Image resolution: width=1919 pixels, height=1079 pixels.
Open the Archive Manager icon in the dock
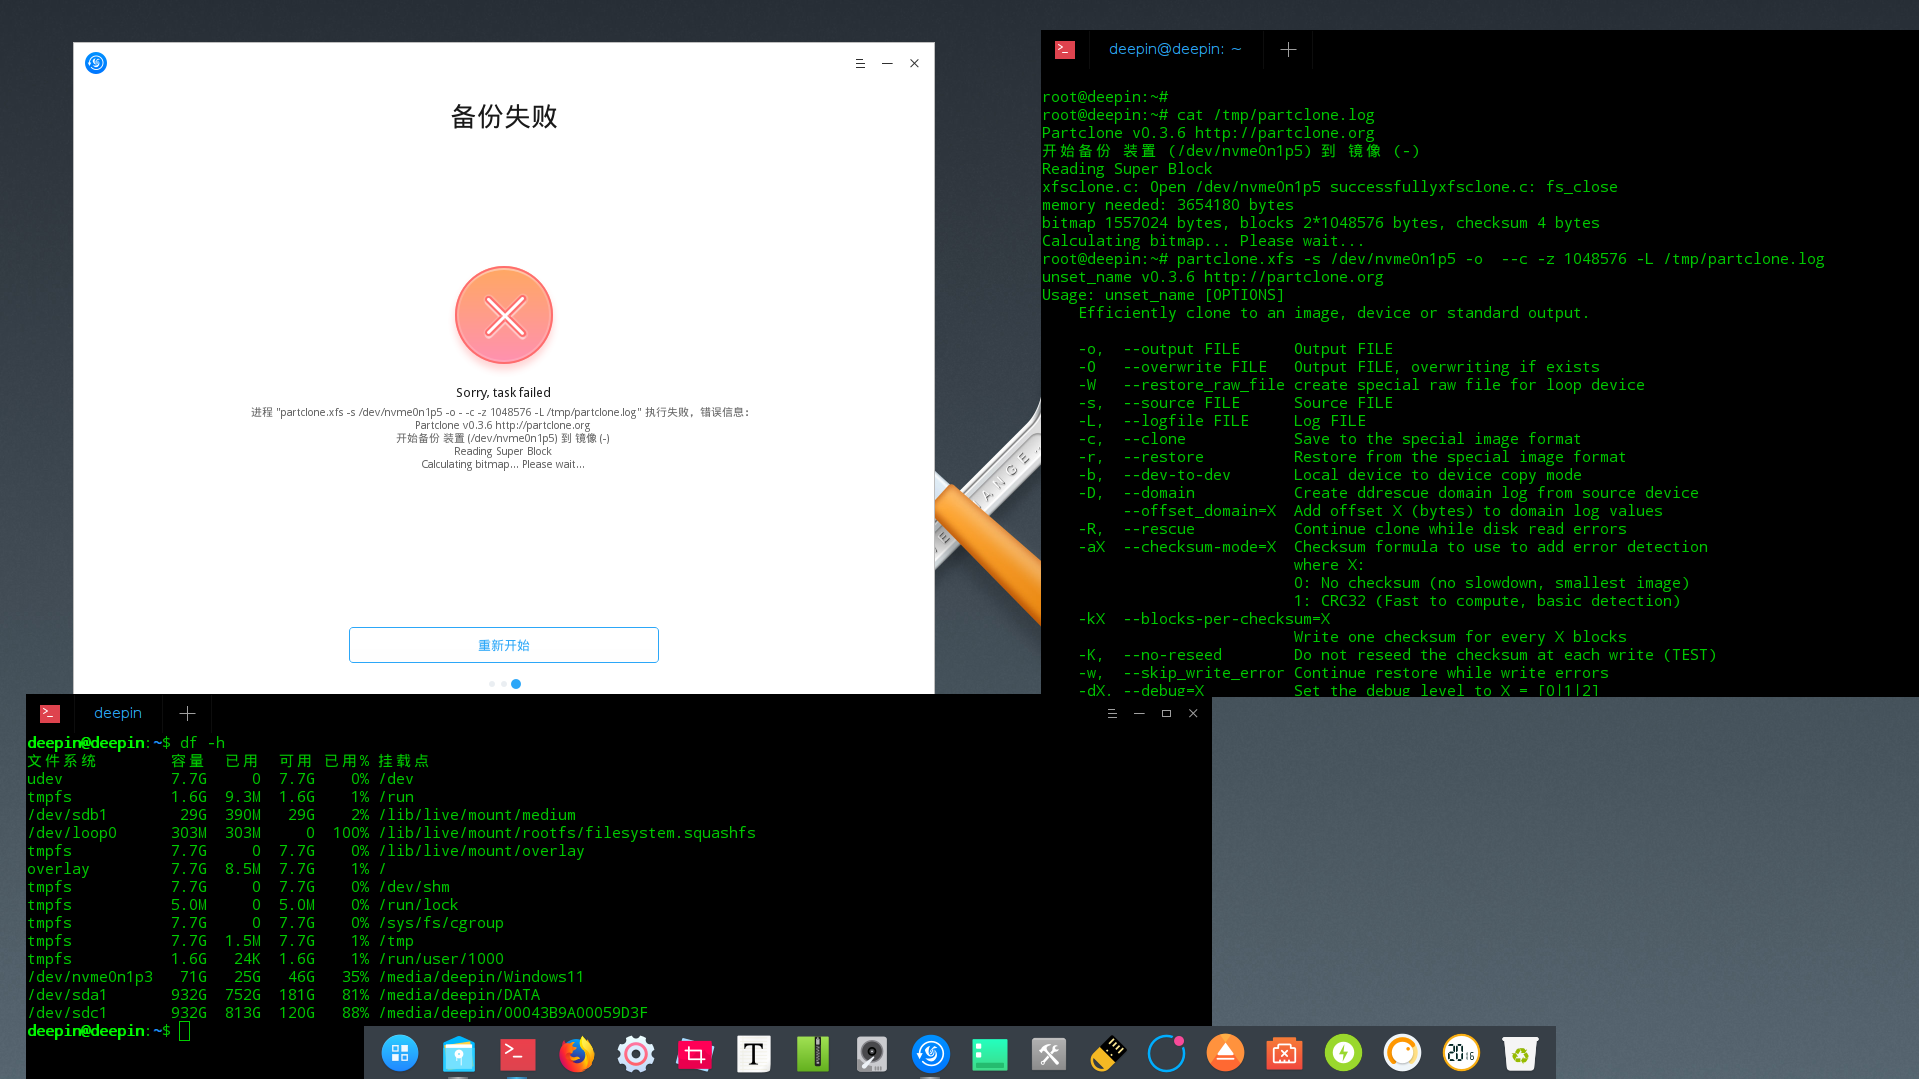(x=812, y=1053)
